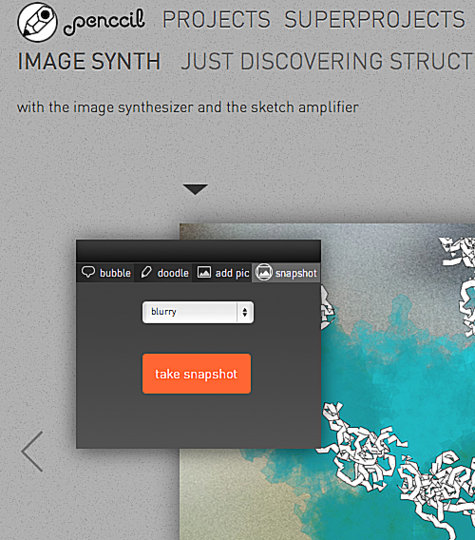Click the penccil wordmark text
475x540 pixels.
click(104, 22)
